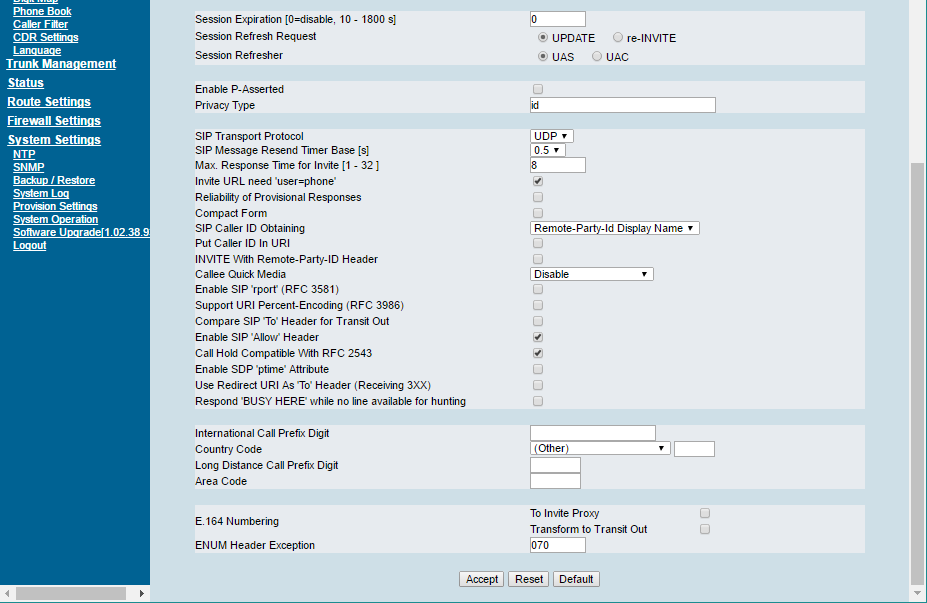The width and height of the screenshot is (927, 603).
Task: Enable the Compact Form checkbox
Action: (538, 213)
